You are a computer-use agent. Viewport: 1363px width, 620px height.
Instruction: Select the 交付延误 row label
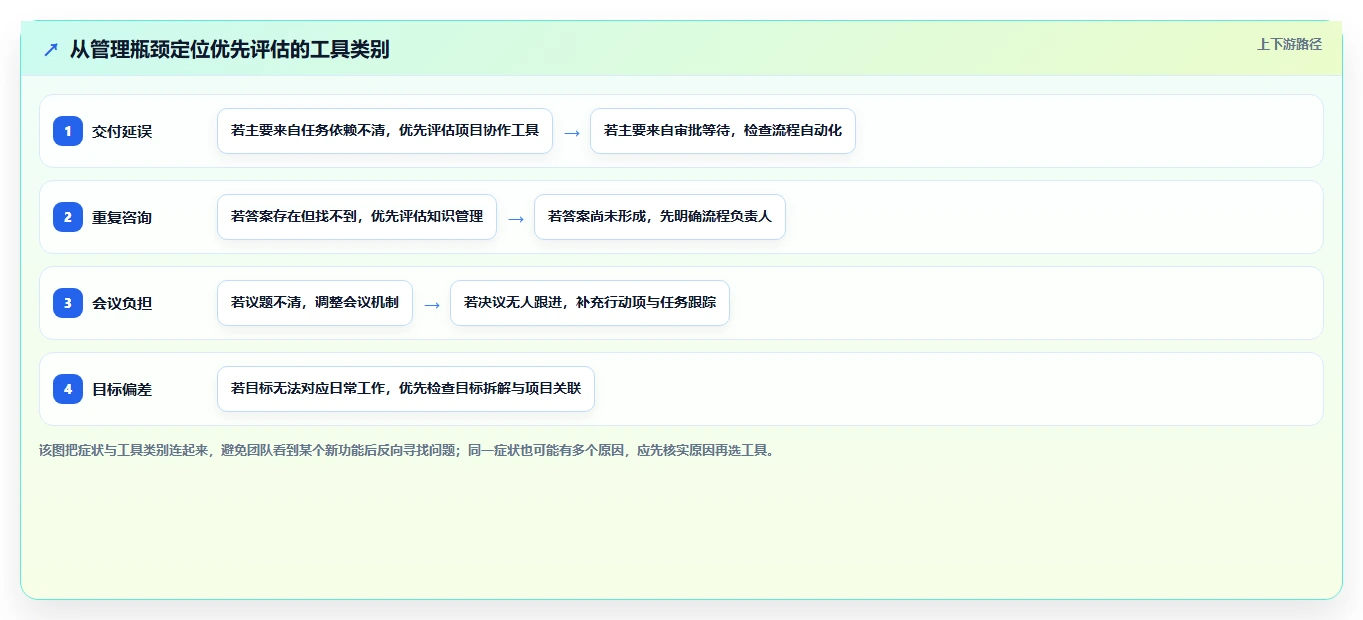[x=122, y=131]
